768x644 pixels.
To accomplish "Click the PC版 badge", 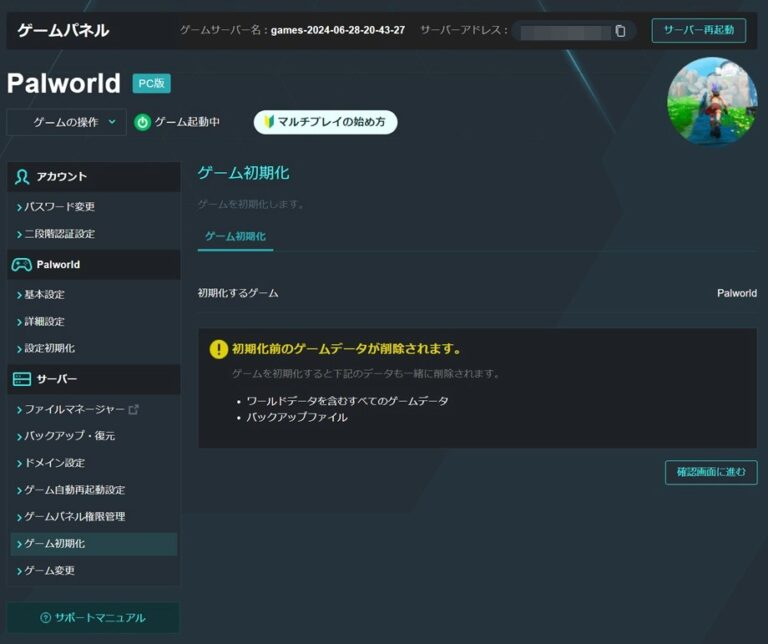I will (151, 83).
